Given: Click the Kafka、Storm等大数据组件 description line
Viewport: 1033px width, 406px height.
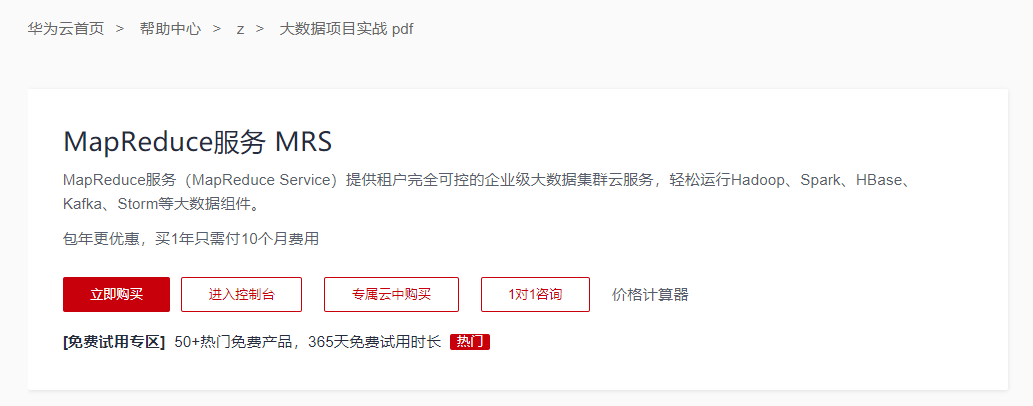Looking at the screenshot, I should point(161,204).
